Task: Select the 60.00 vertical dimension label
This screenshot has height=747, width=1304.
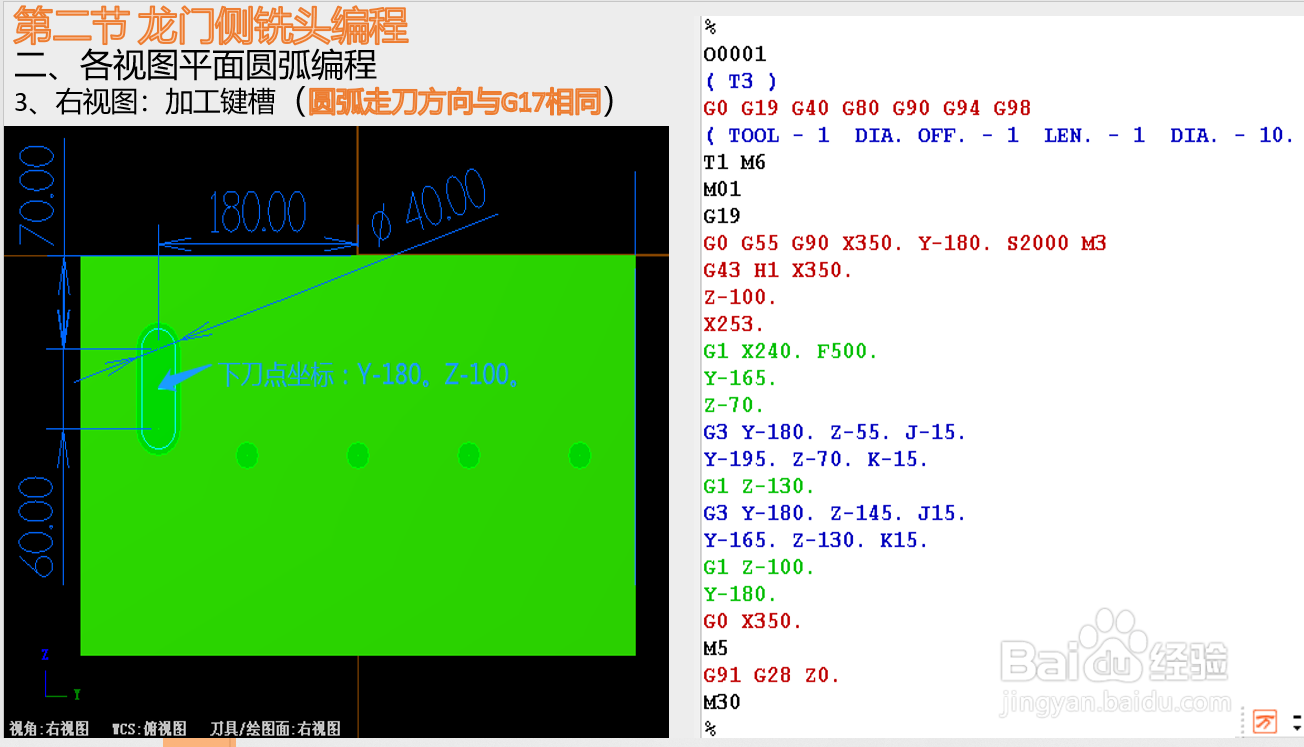Action: click(37, 526)
